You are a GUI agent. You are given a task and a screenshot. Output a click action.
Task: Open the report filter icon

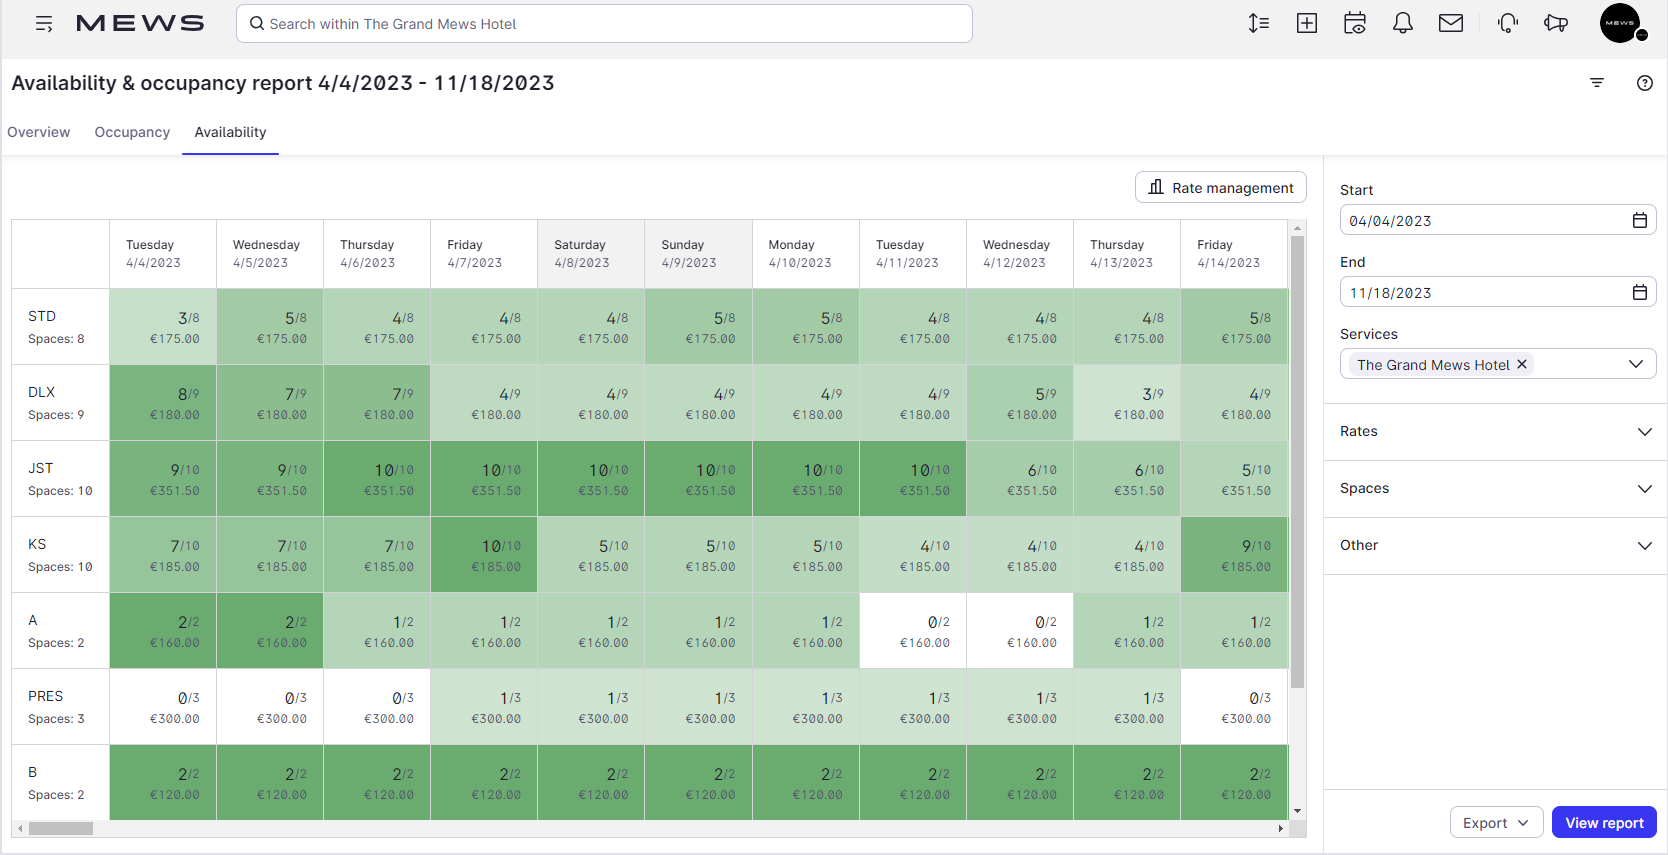[x=1597, y=83]
